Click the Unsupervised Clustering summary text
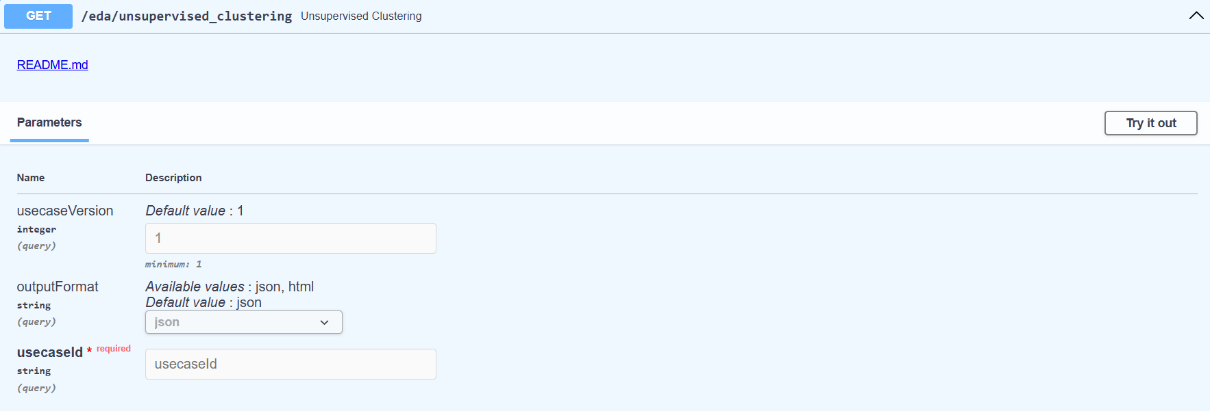Viewport: 1210px width, 411px height. (x=360, y=17)
